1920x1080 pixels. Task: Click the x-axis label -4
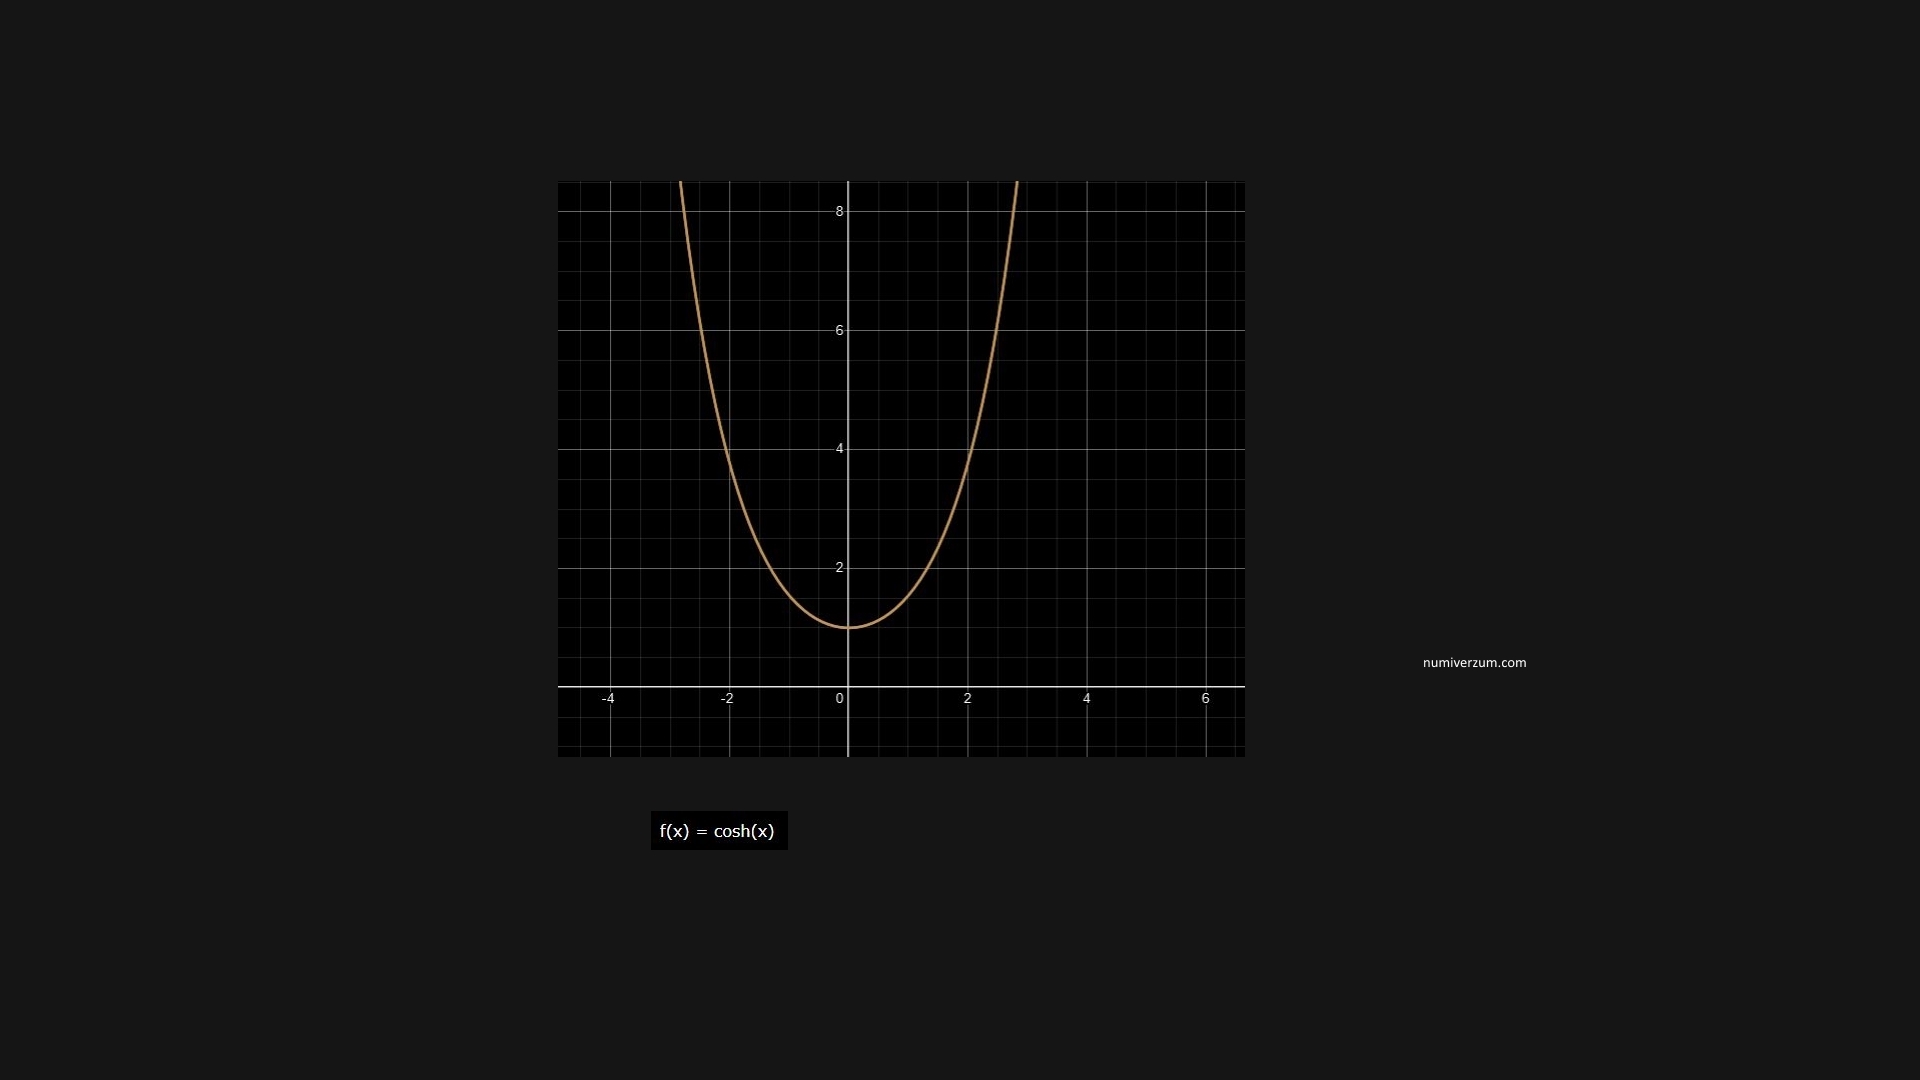pos(608,698)
